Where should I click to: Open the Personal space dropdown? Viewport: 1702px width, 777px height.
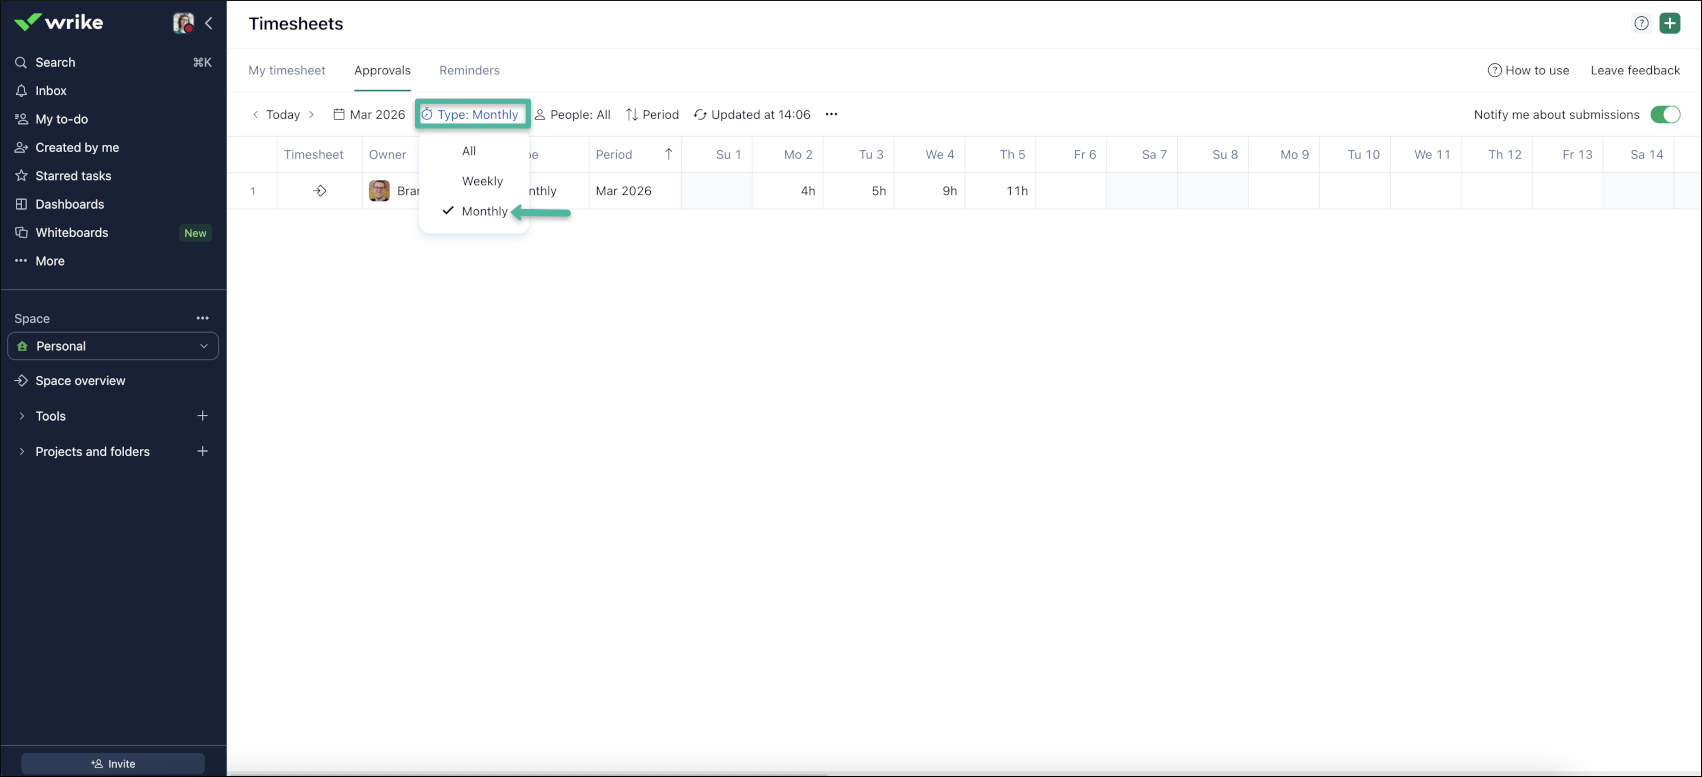[113, 346]
